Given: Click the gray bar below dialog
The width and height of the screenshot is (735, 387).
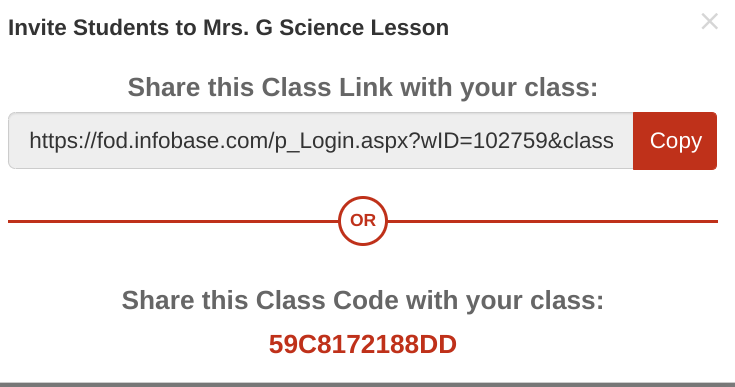Looking at the screenshot, I should [368, 385].
